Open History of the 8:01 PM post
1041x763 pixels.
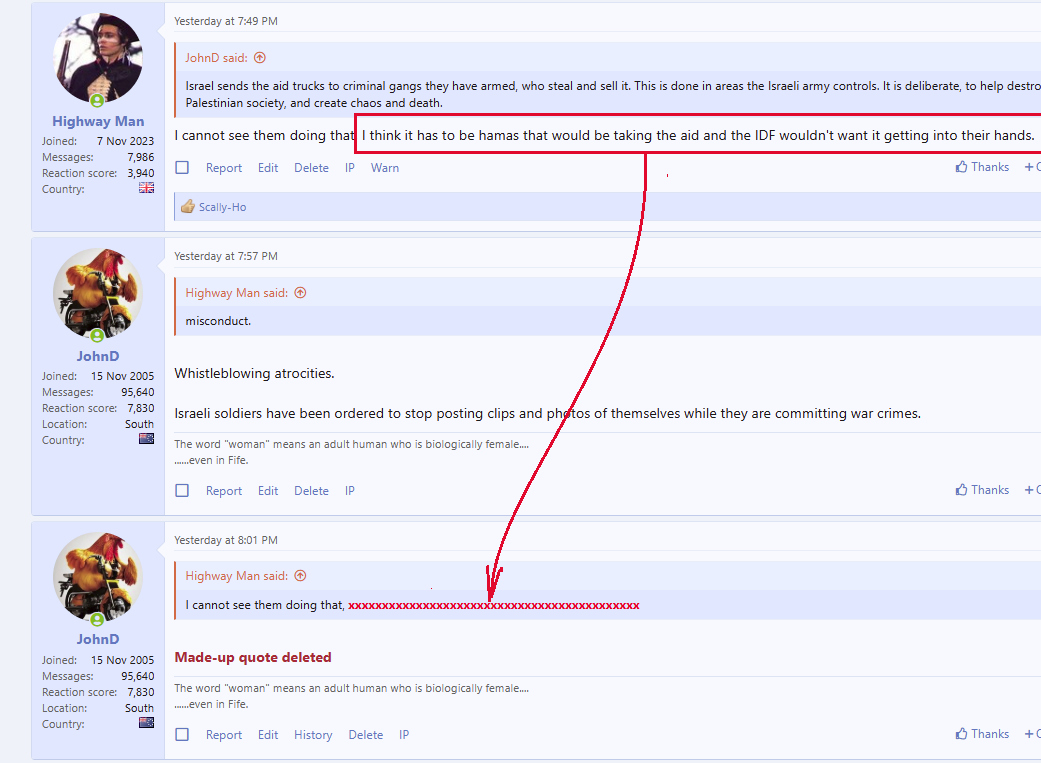point(313,735)
